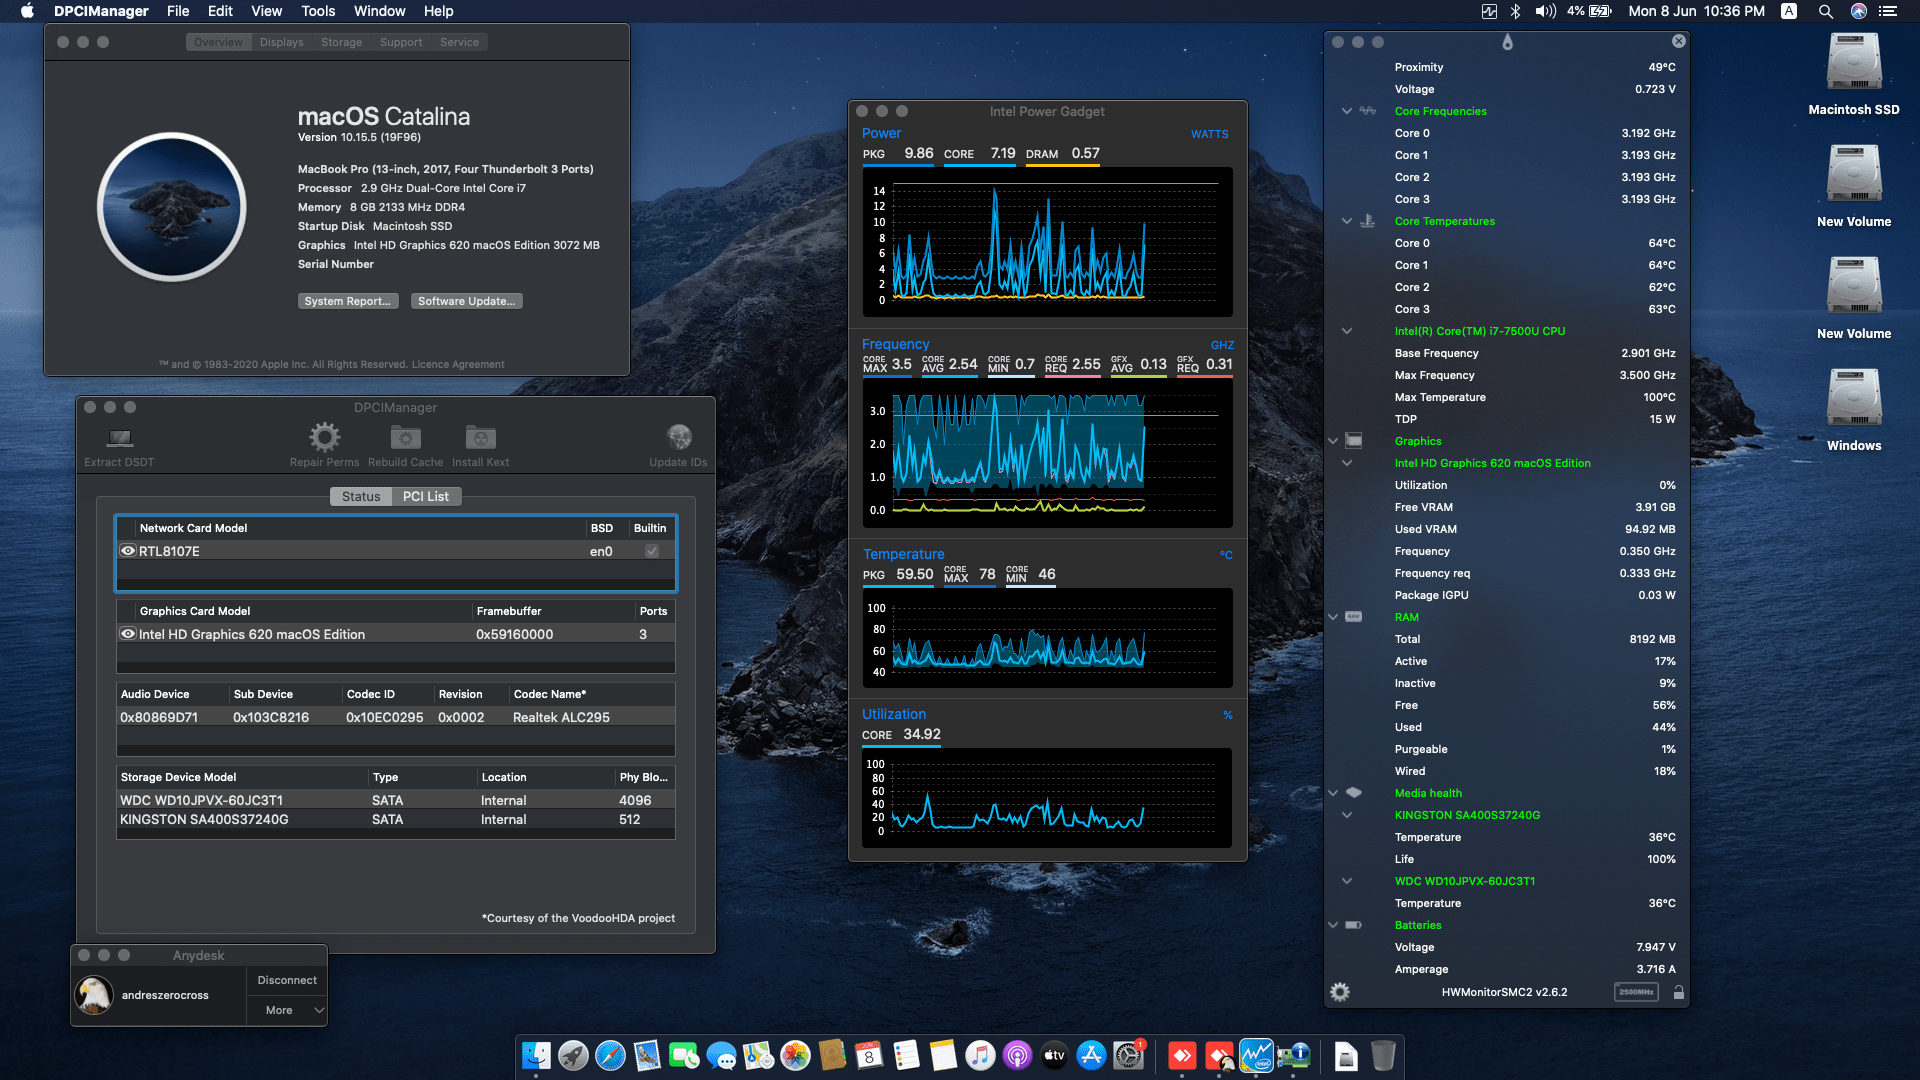This screenshot has width=1920, height=1080.
Task: Open HWMonitorSMC2 preferences gear icon
Action: [1340, 992]
